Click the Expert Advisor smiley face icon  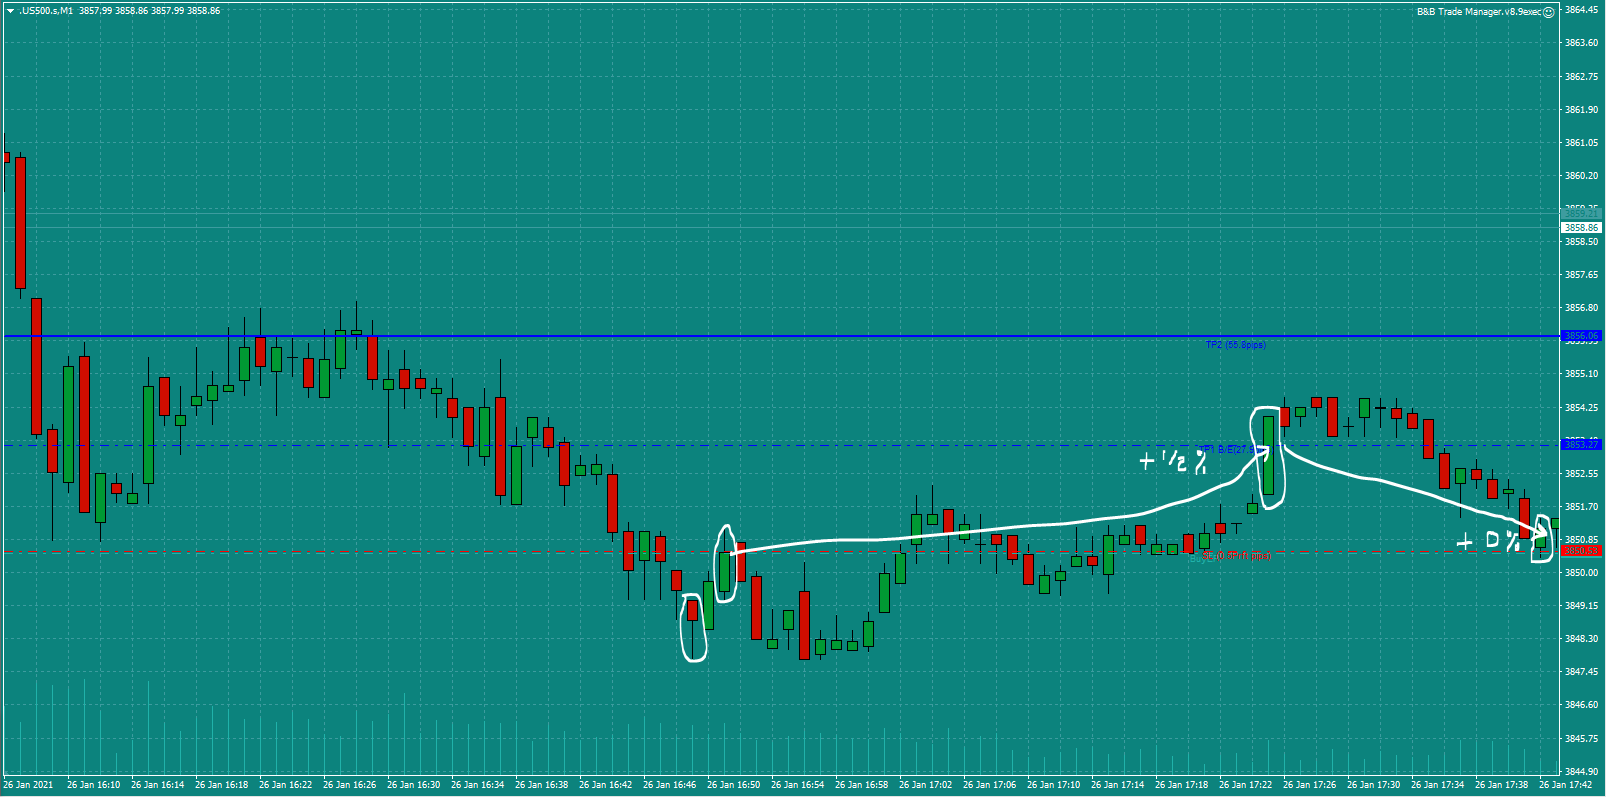click(1549, 12)
